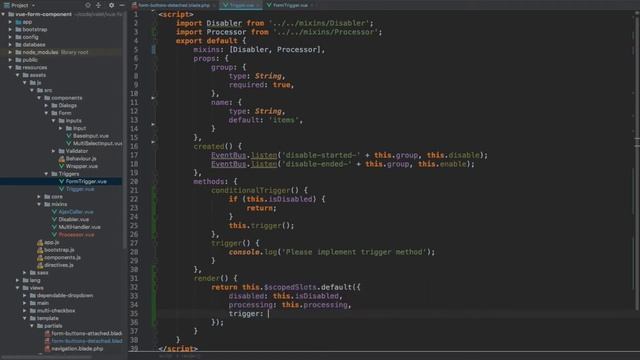Select the Inputs folder

tap(73, 121)
